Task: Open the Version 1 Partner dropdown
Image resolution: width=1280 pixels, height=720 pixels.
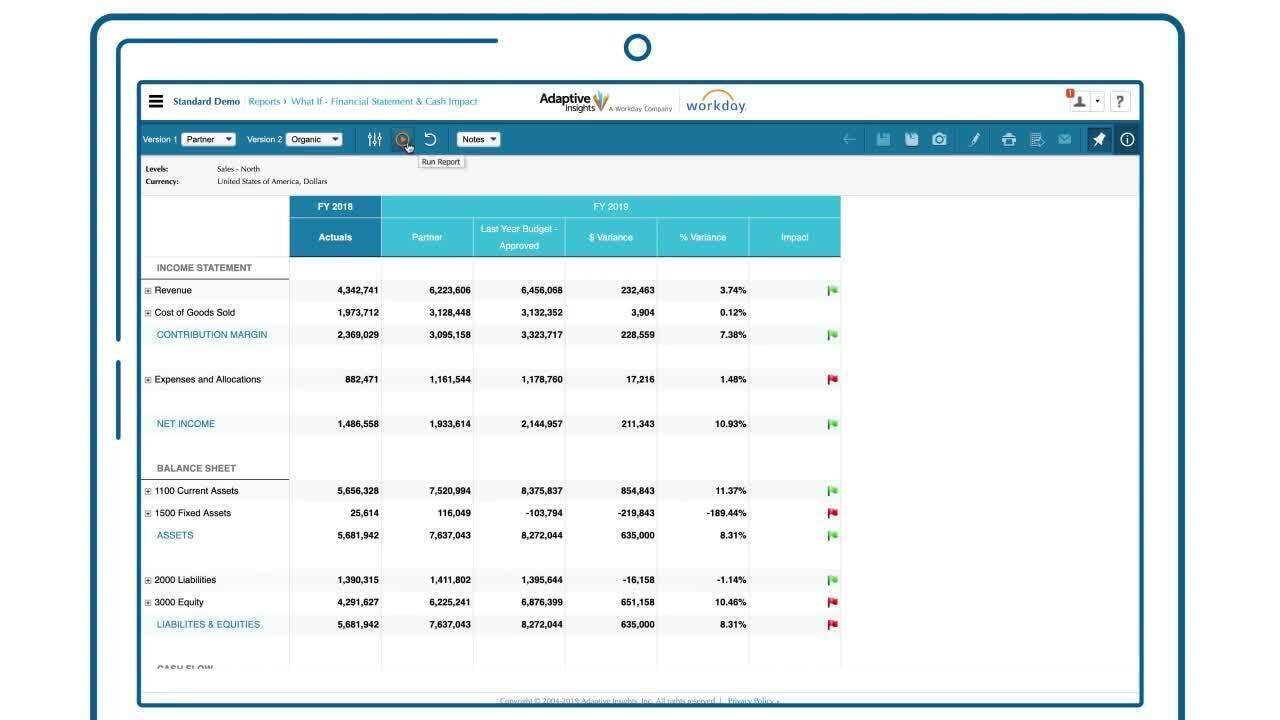Action: 208,140
